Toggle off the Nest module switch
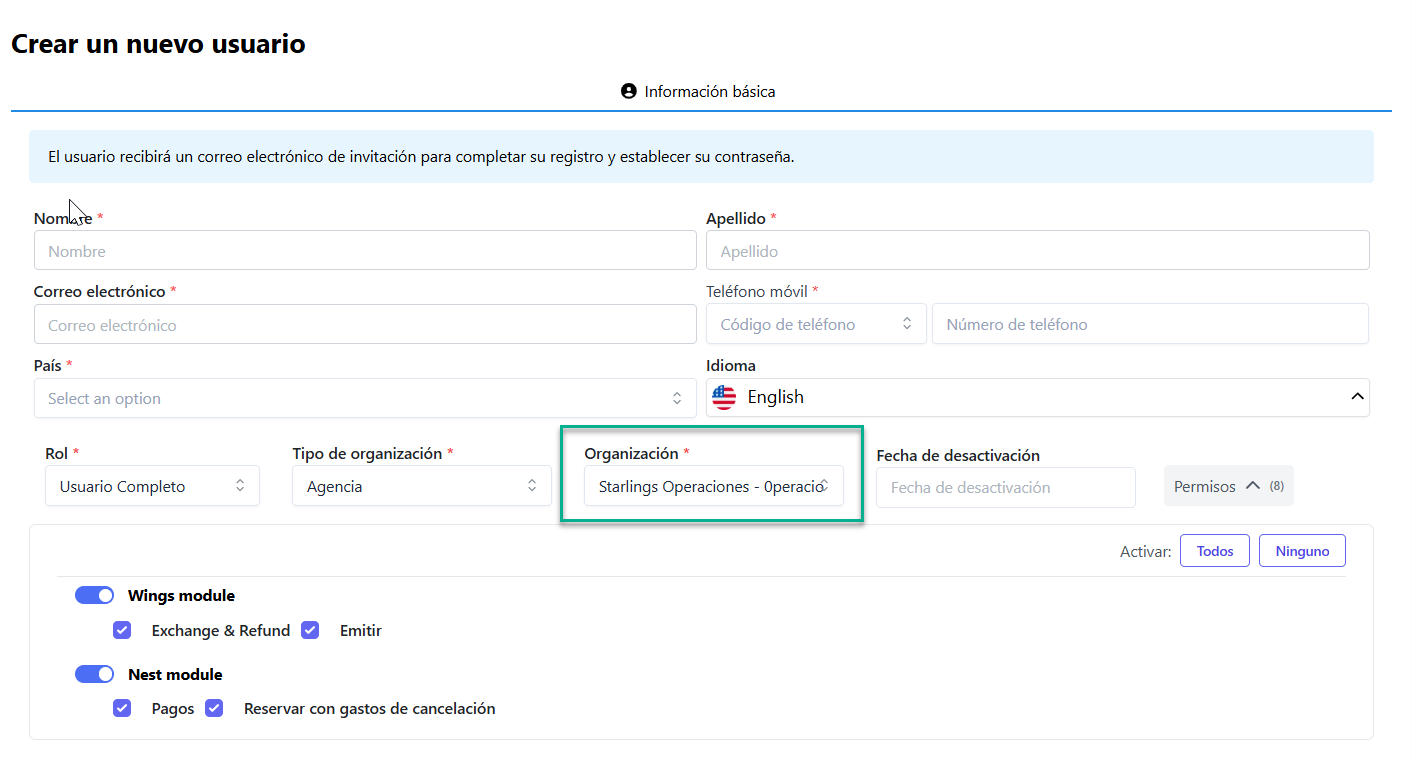1411x761 pixels. tap(95, 675)
